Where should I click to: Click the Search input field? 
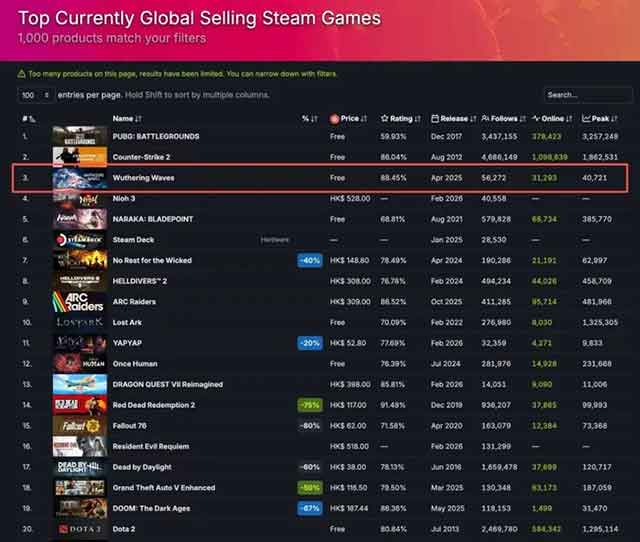(x=587, y=95)
